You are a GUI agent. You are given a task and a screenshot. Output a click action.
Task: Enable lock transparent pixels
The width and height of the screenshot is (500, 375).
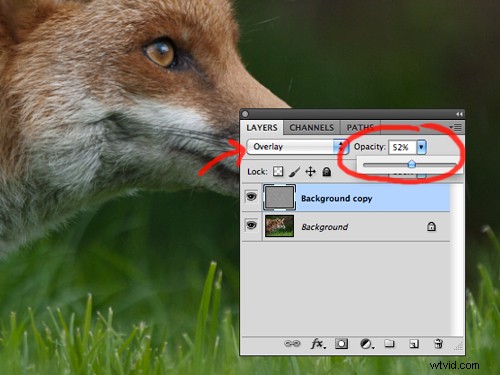(278, 172)
